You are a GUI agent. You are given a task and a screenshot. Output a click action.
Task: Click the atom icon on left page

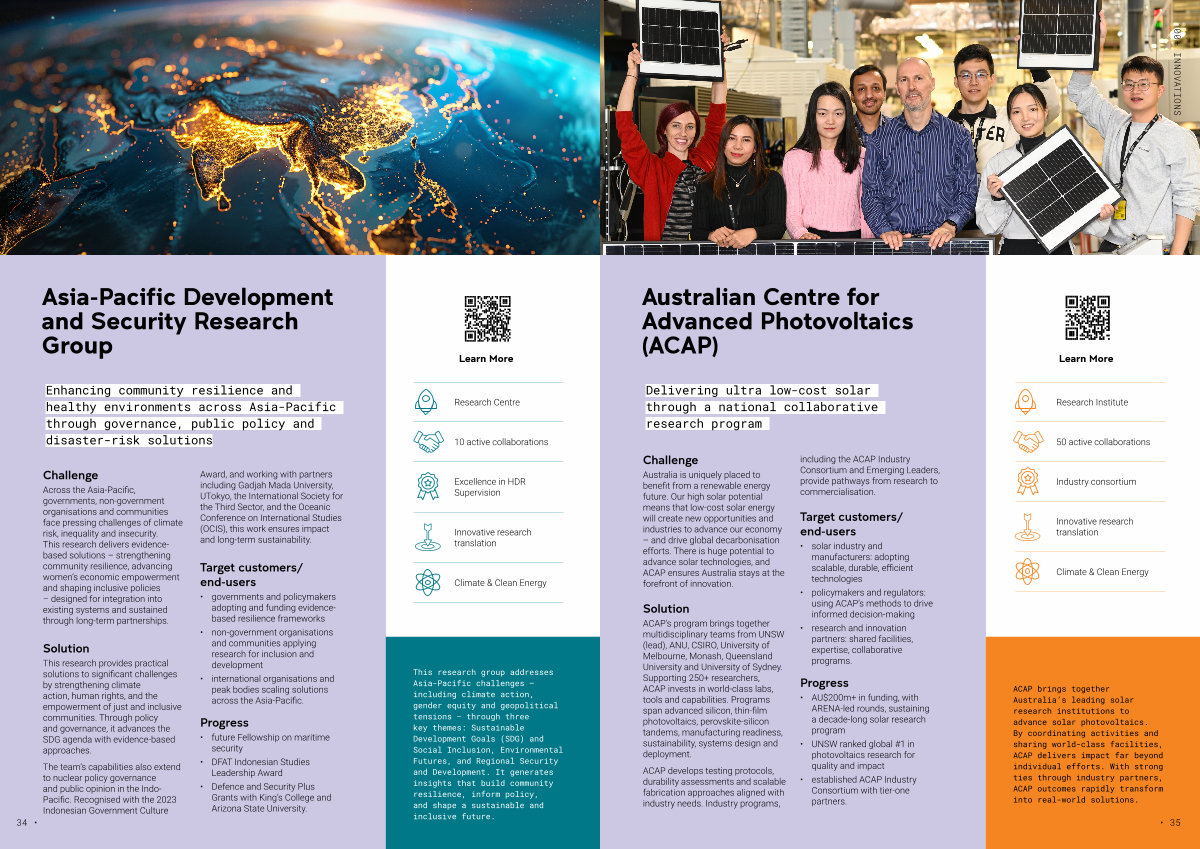(427, 582)
